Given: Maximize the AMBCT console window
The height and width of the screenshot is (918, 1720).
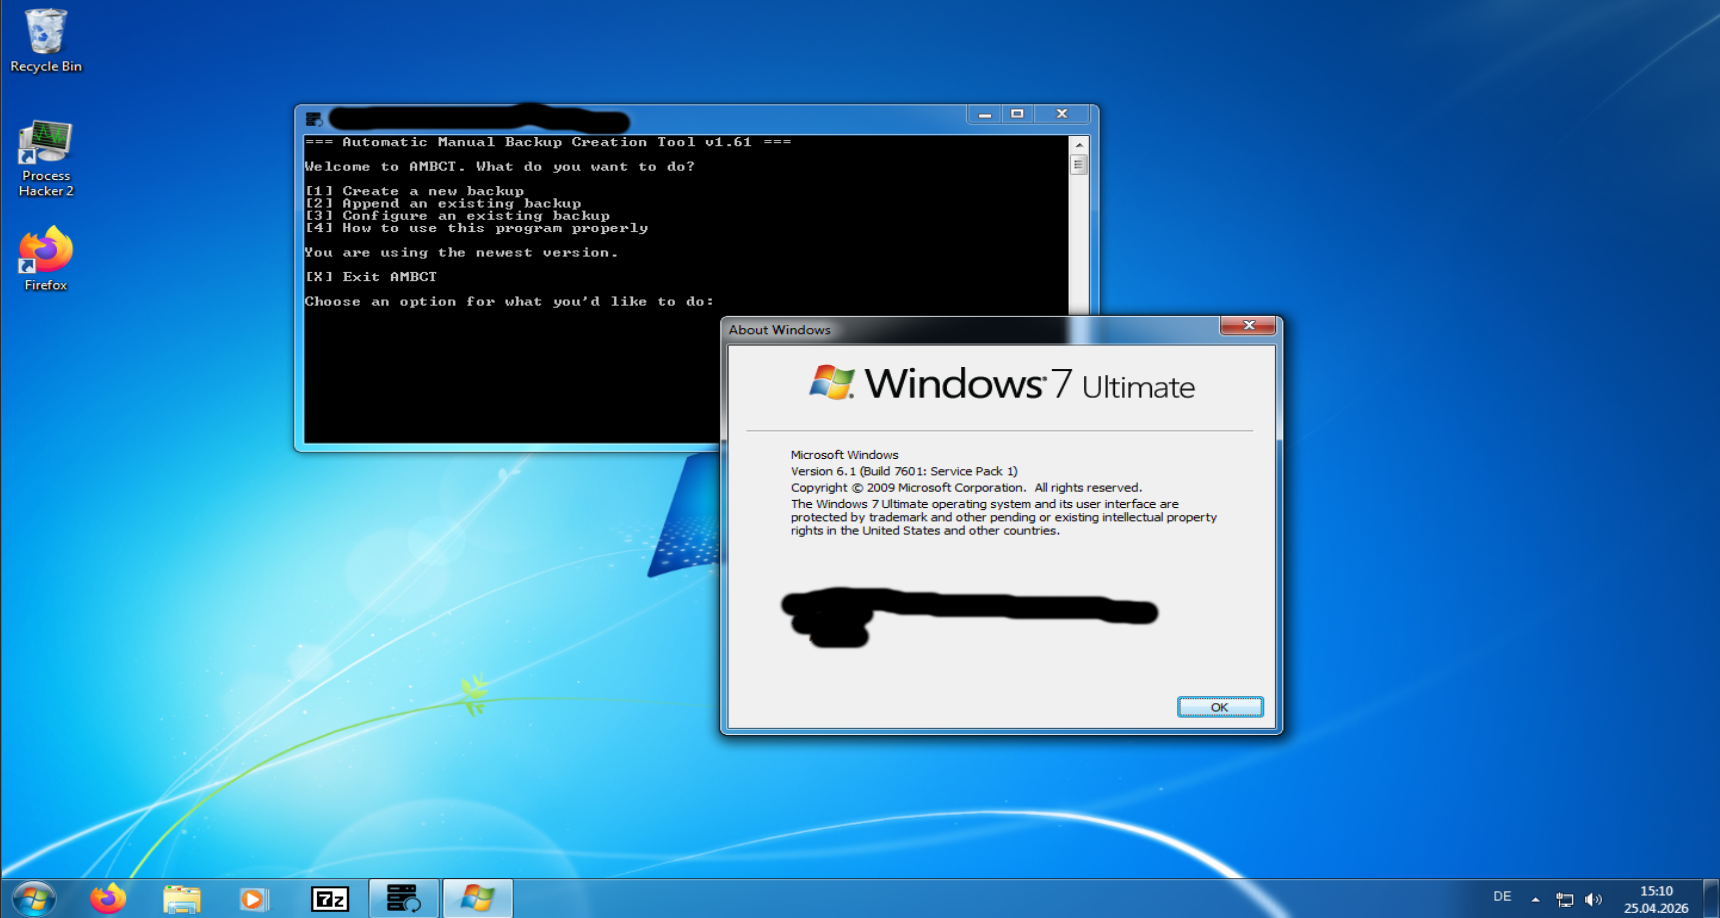Looking at the screenshot, I should point(1017,114).
